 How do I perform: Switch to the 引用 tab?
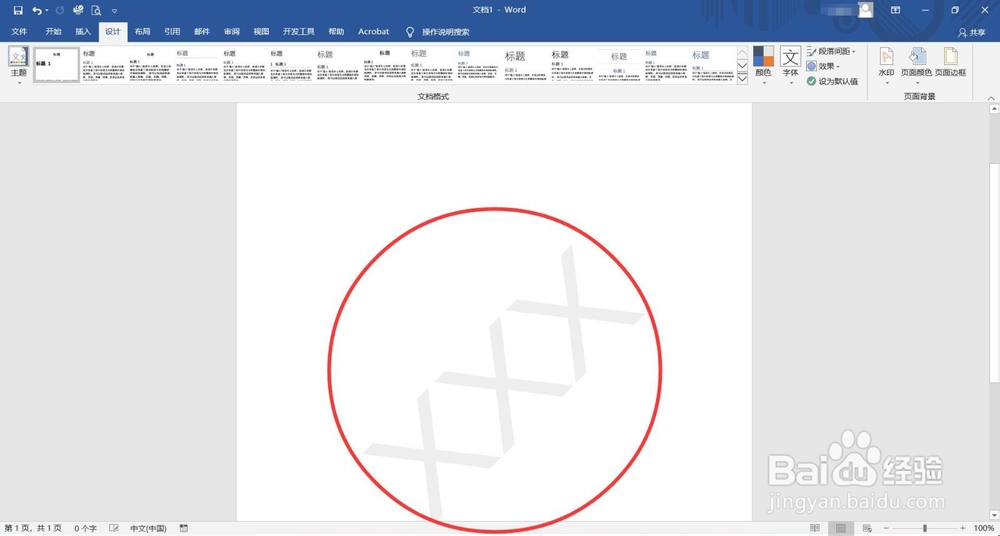point(172,31)
